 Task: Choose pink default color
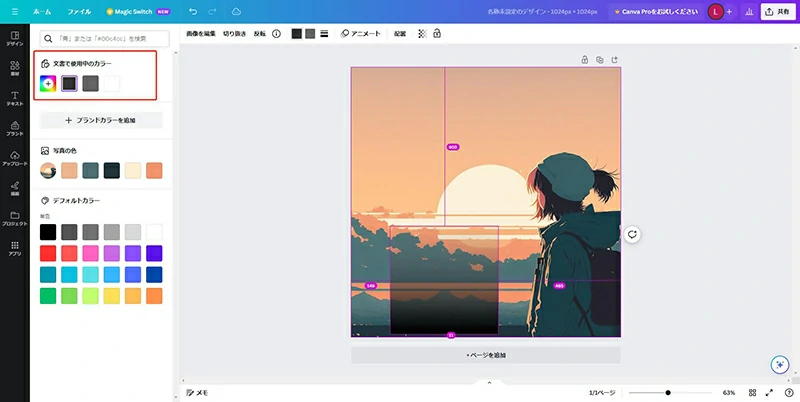pos(90,253)
